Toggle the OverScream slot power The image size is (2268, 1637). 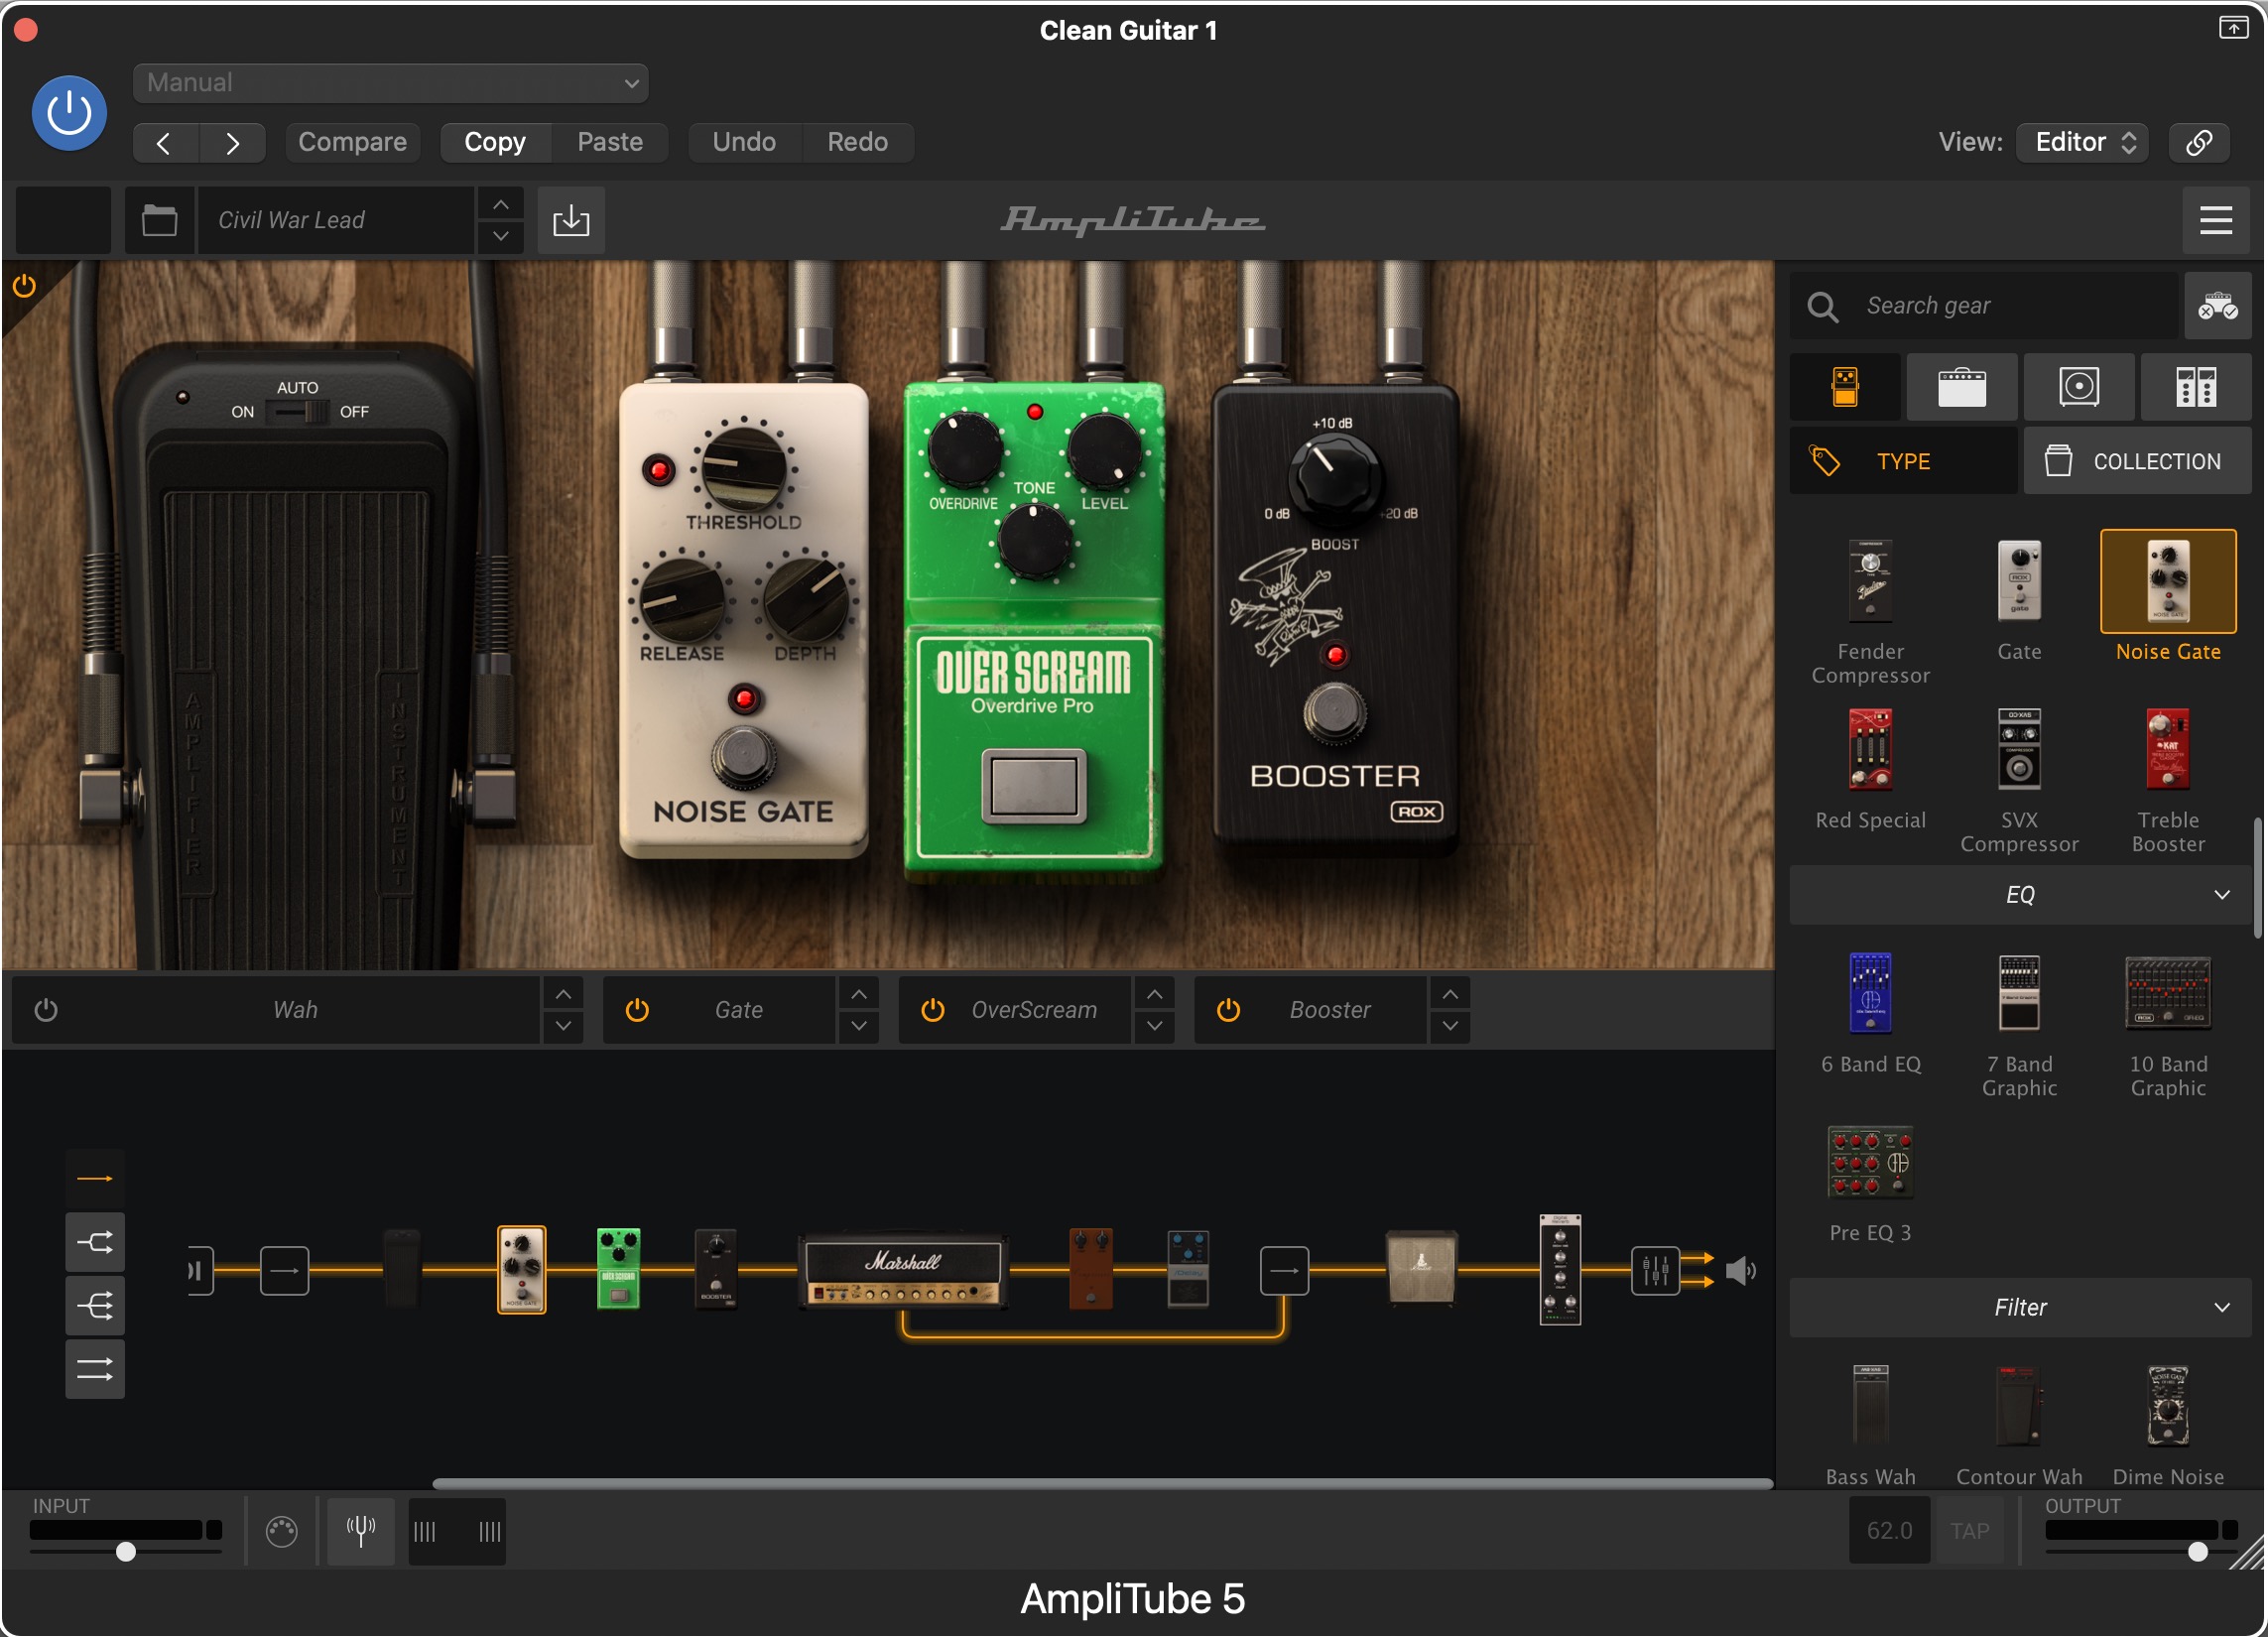[x=933, y=1010]
